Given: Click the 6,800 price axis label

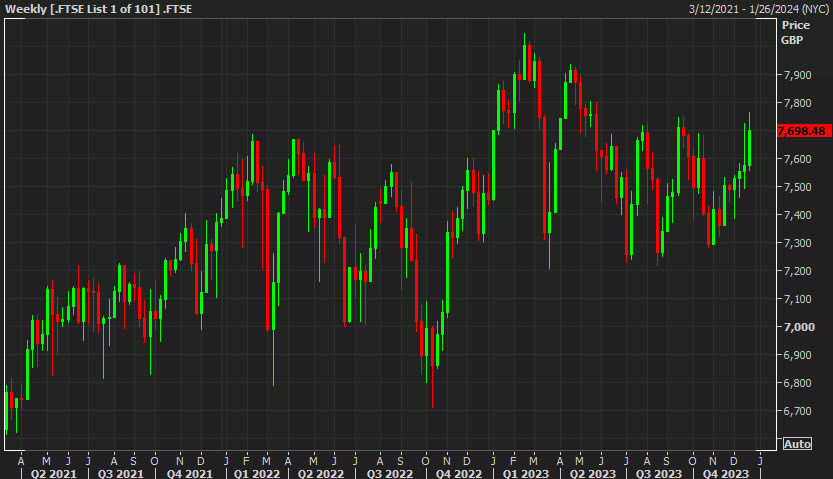Looking at the screenshot, I should [797, 383].
